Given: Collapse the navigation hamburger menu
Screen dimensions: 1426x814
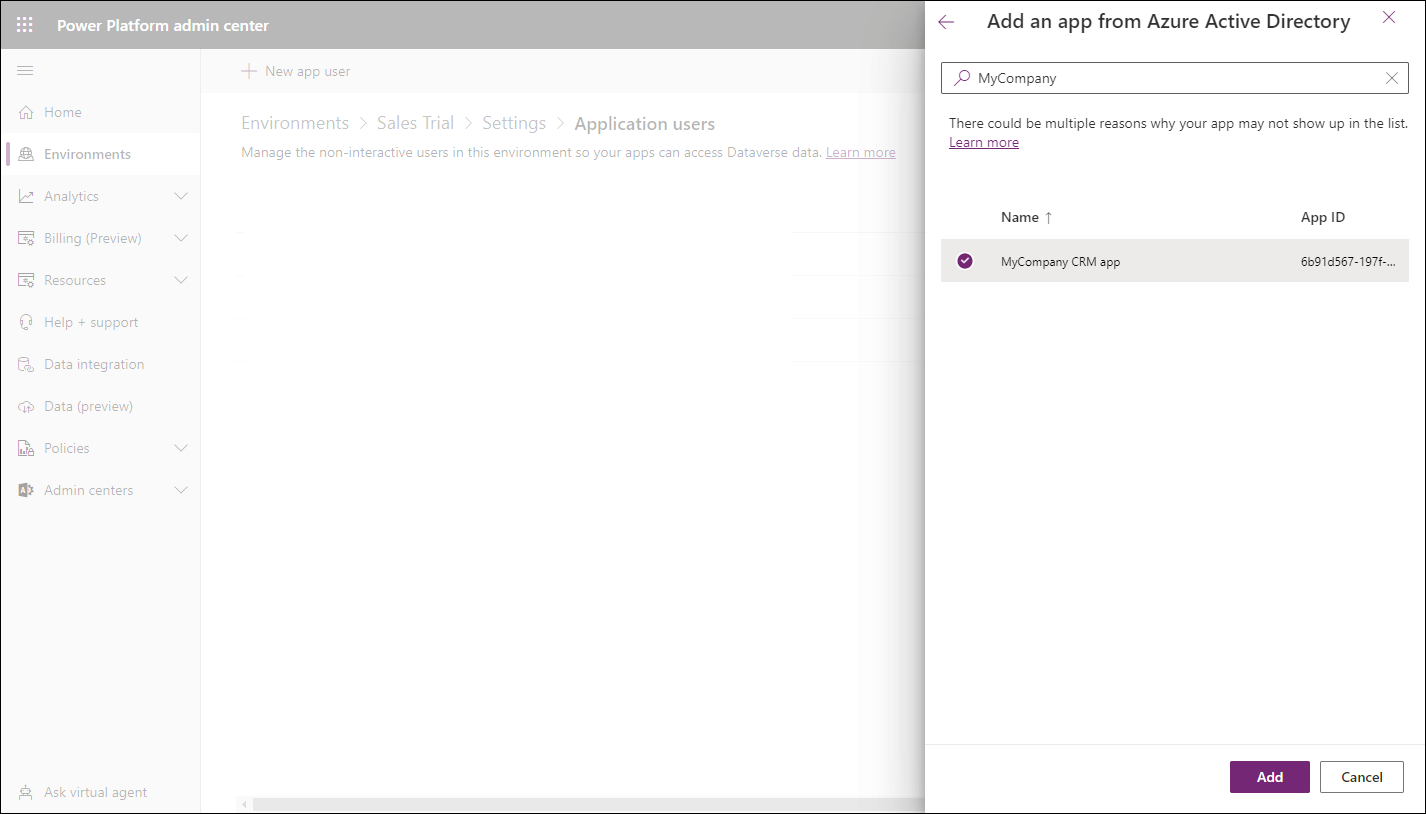Looking at the screenshot, I should [25, 70].
